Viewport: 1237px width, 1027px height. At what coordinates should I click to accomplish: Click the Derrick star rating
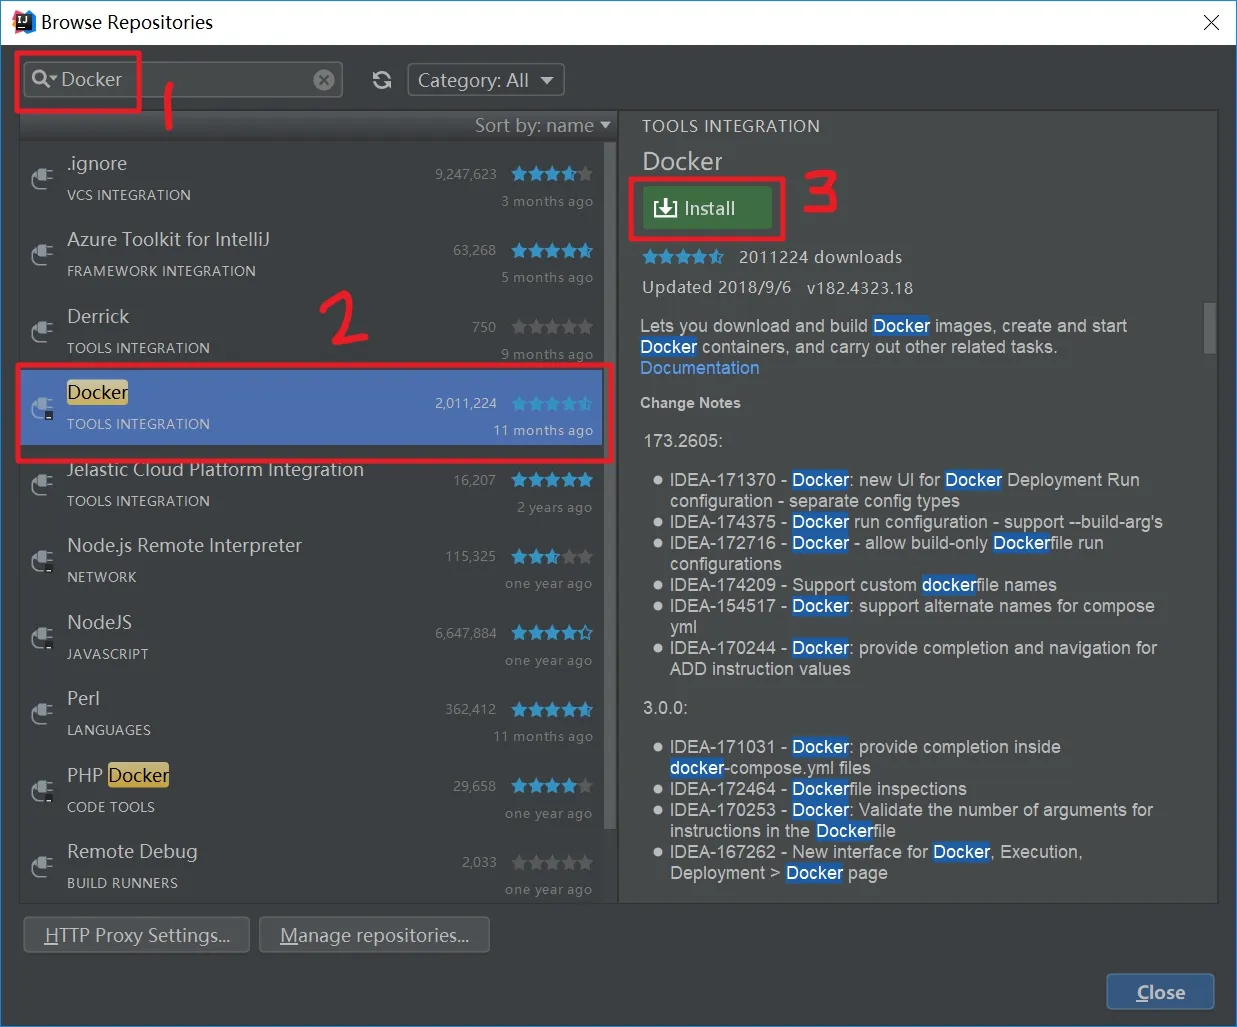click(x=552, y=327)
